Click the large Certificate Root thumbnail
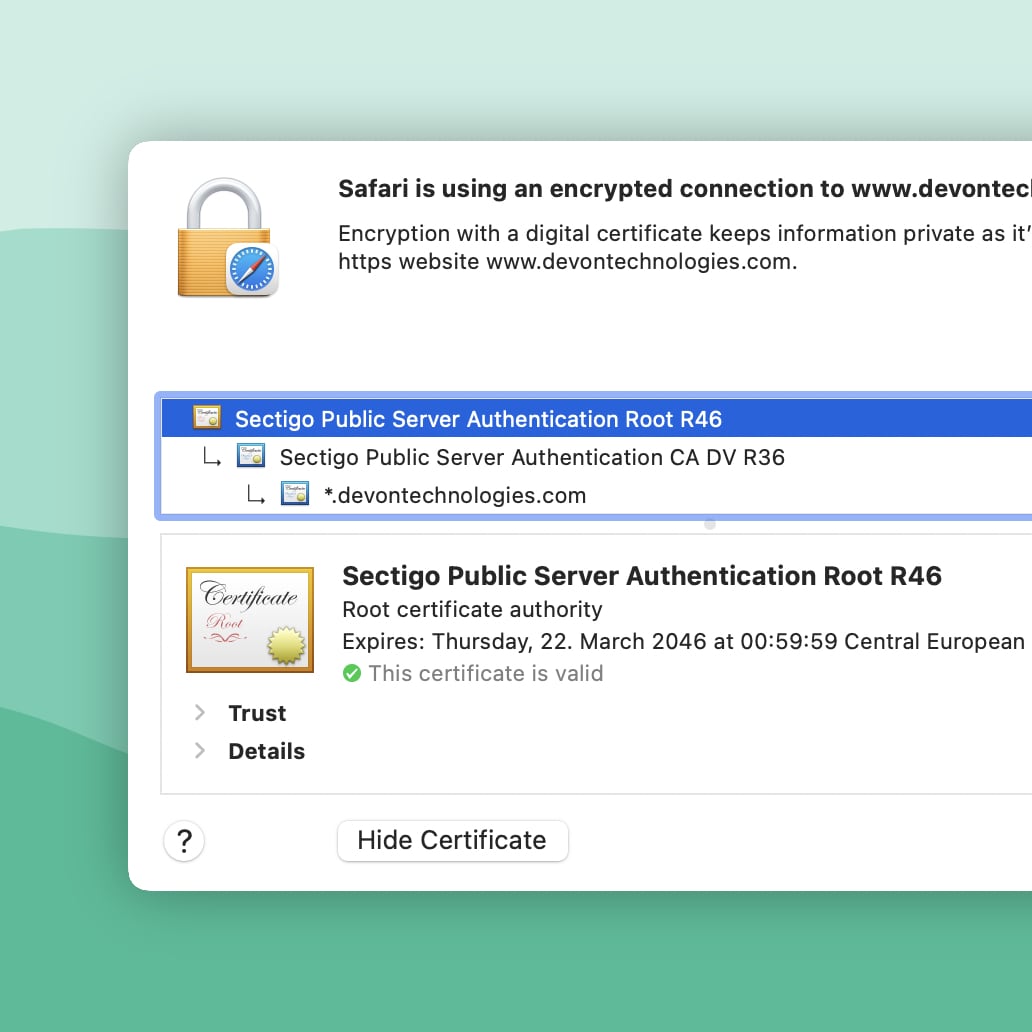Image resolution: width=1032 pixels, height=1032 pixels. (250, 620)
